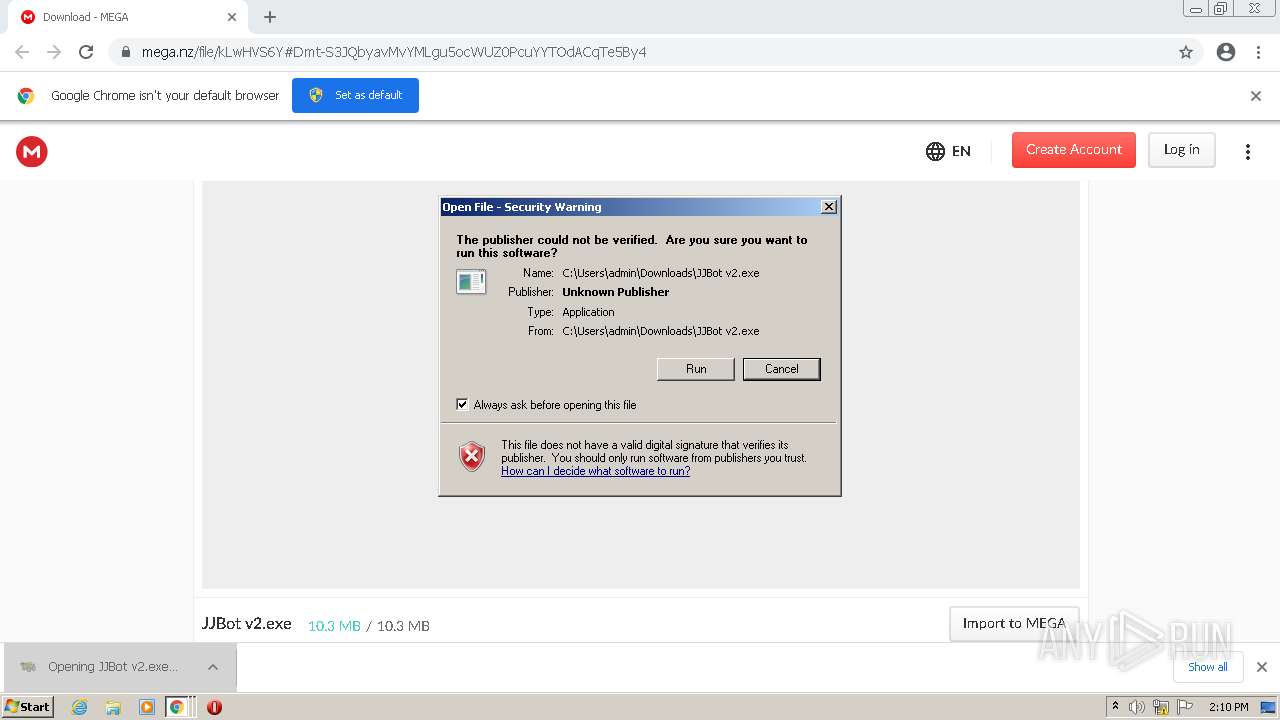Open a new browser tab
The width and height of the screenshot is (1280, 720).
[270, 17]
